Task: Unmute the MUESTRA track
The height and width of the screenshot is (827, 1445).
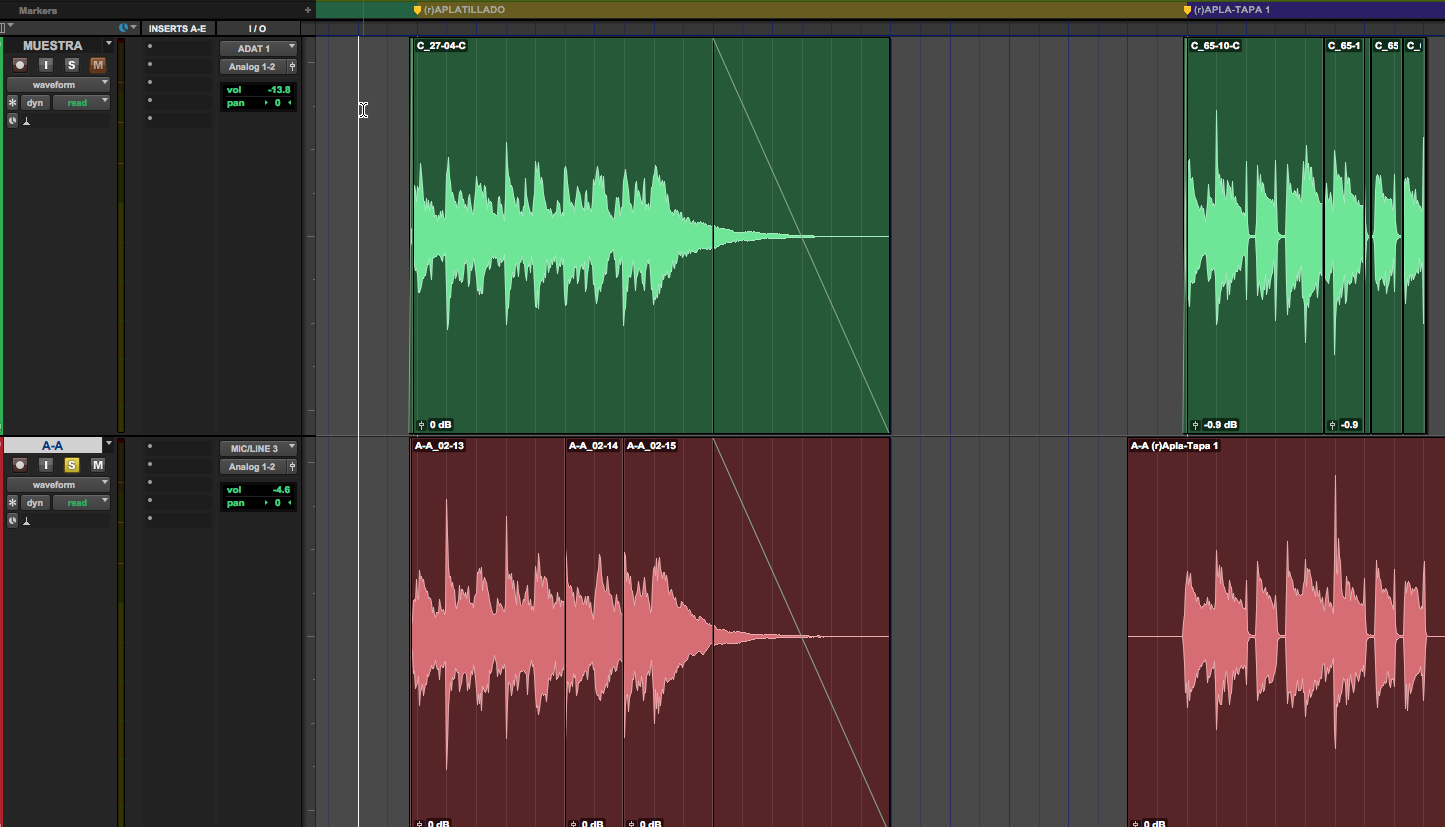Action: click(x=97, y=64)
